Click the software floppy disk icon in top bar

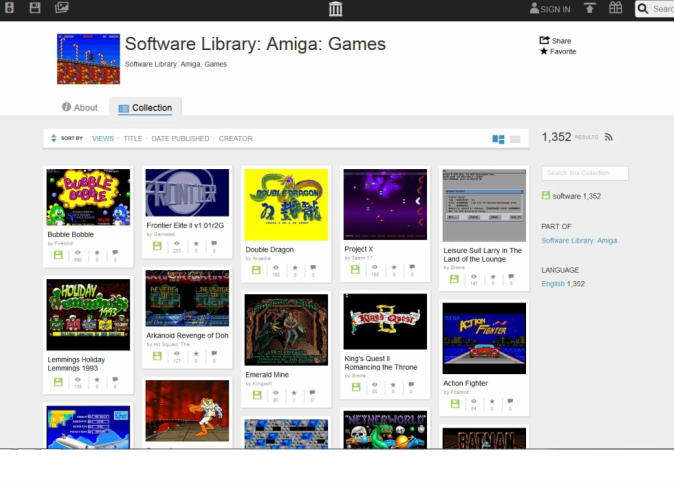click(34, 8)
